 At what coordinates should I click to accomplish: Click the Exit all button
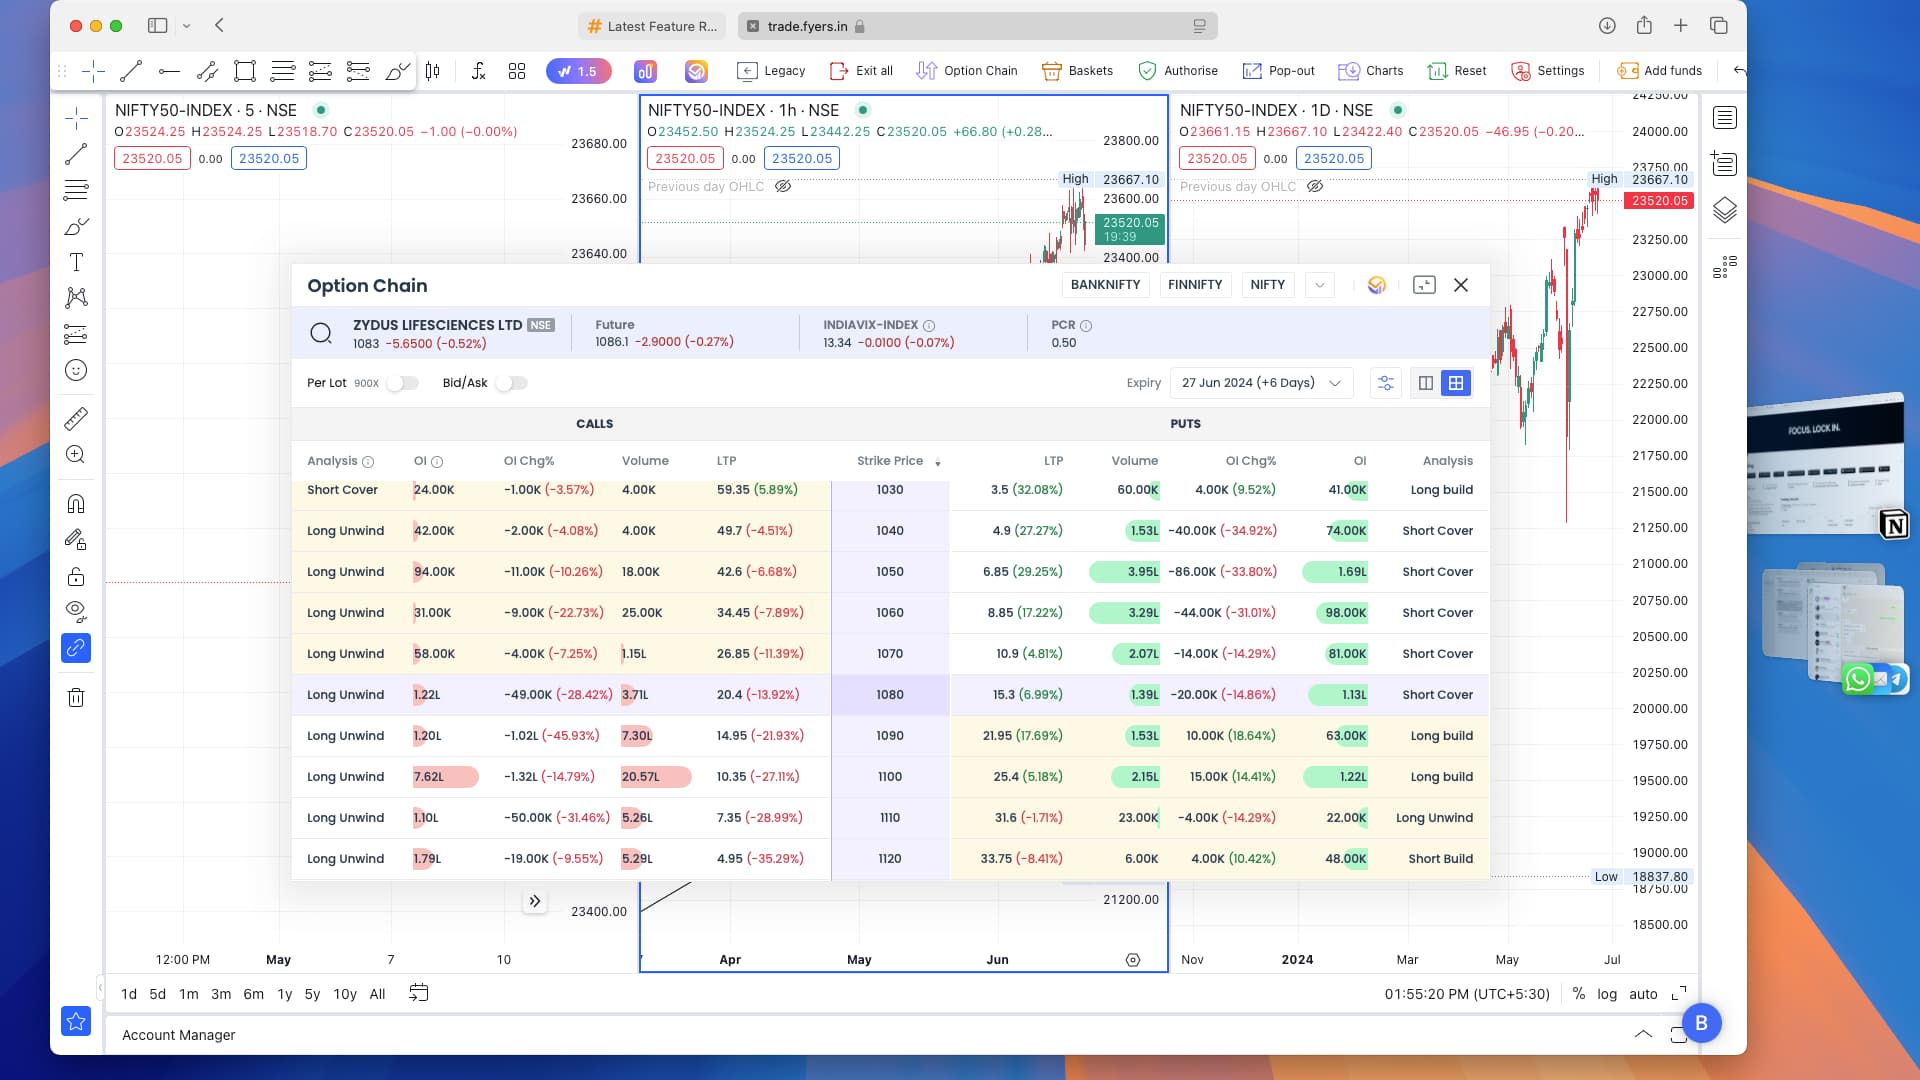pyautogui.click(x=861, y=71)
